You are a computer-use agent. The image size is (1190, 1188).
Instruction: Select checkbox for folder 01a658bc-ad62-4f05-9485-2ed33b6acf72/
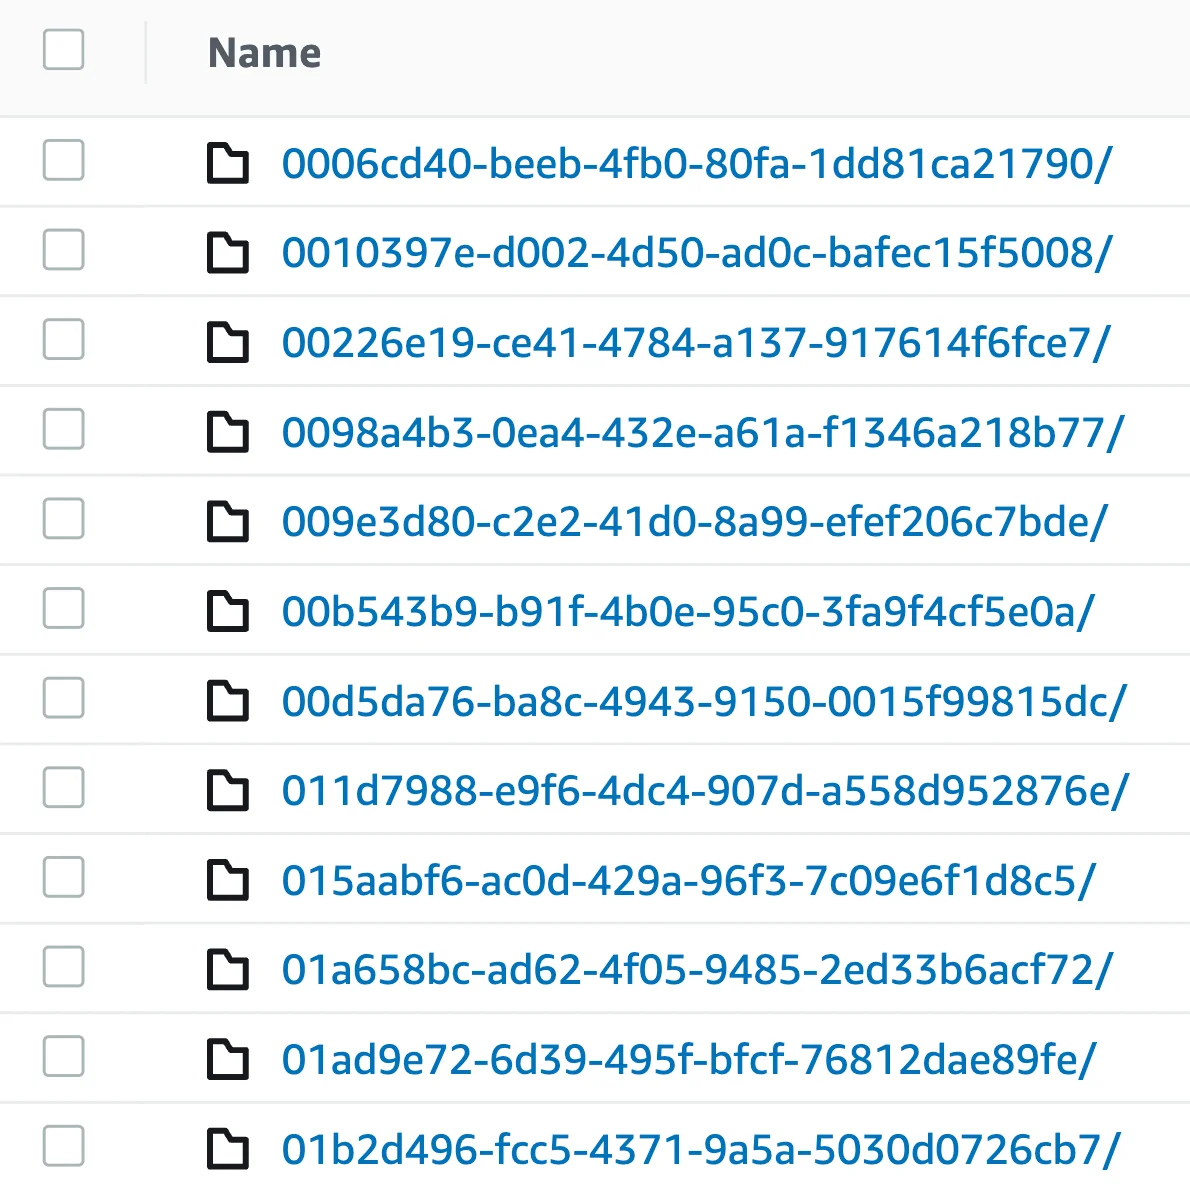[x=64, y=967]
